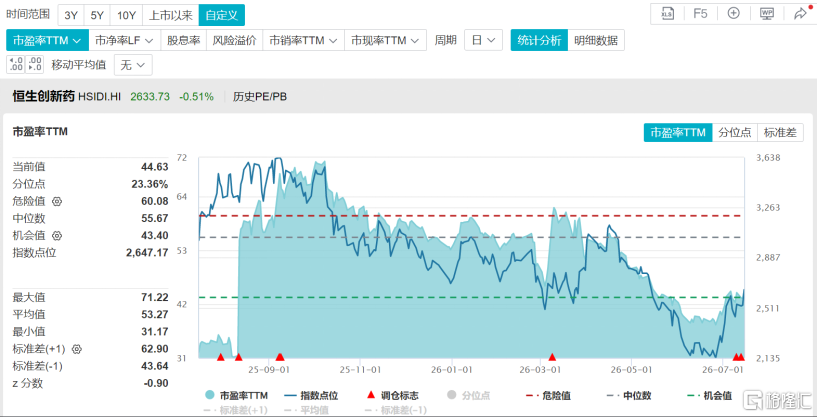Open 明细数据 view

coord(596,40)
